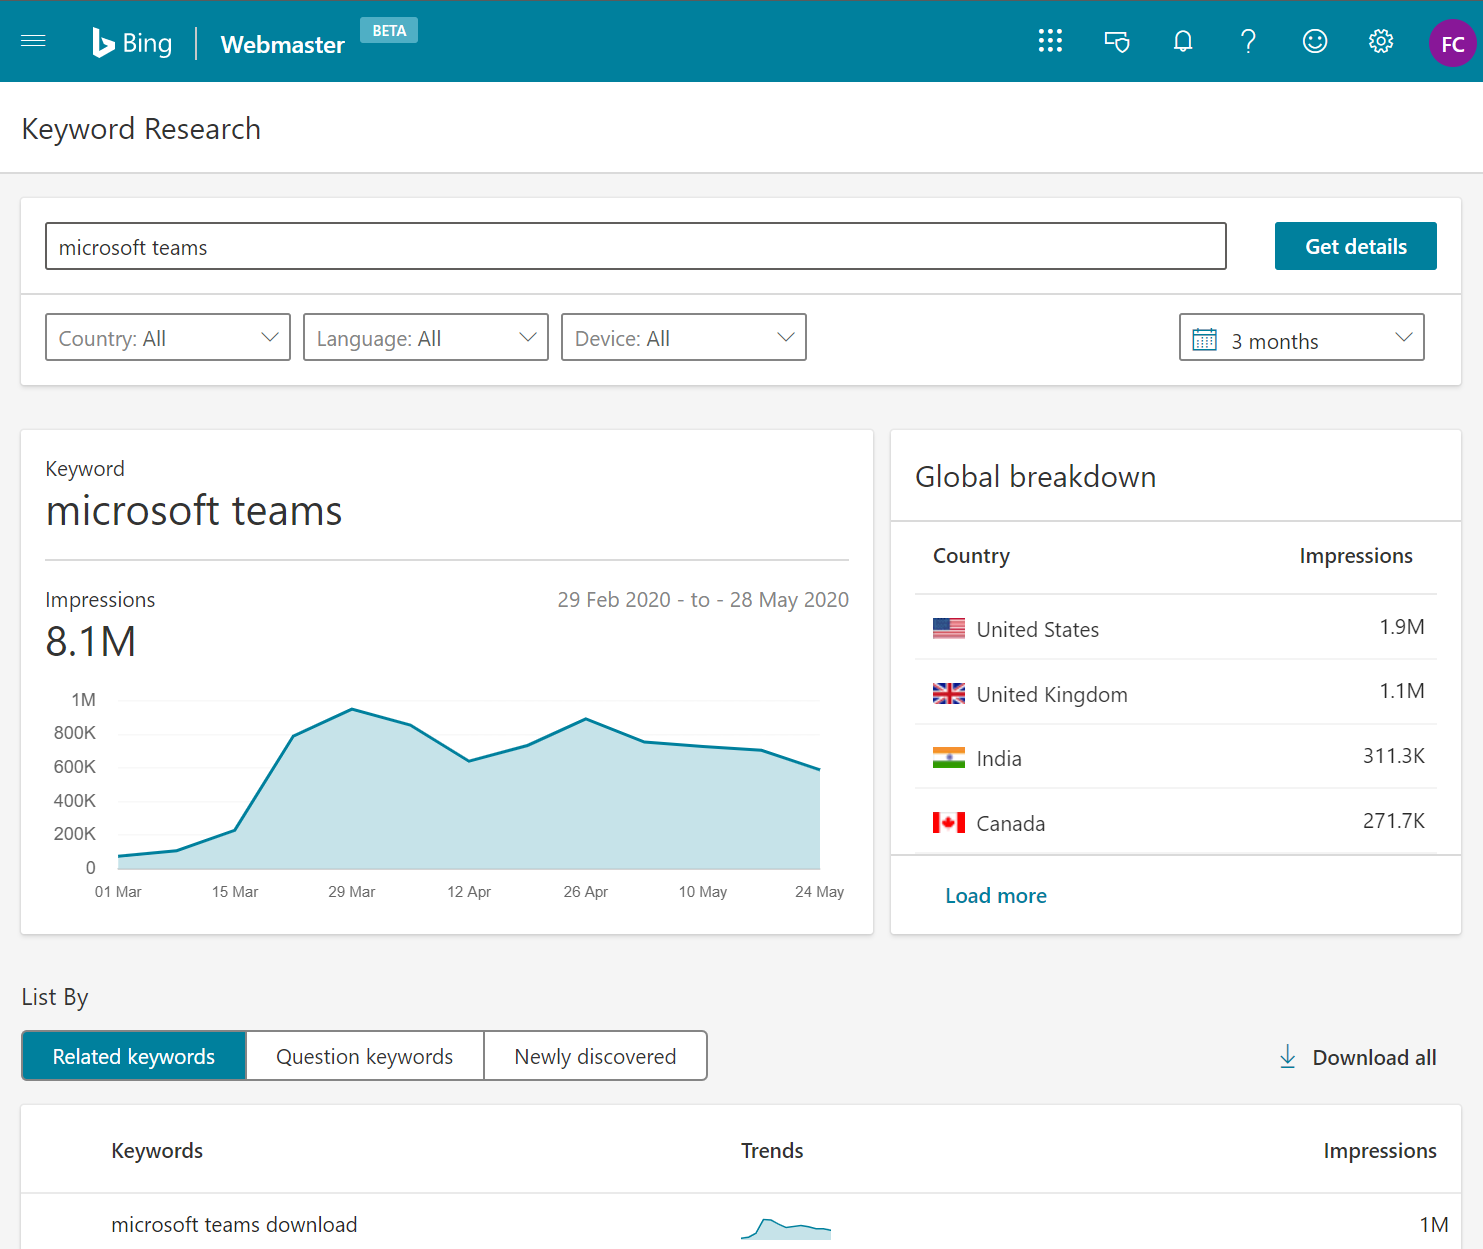Click the download icon next to Download all

(x=1288, y=1057)
